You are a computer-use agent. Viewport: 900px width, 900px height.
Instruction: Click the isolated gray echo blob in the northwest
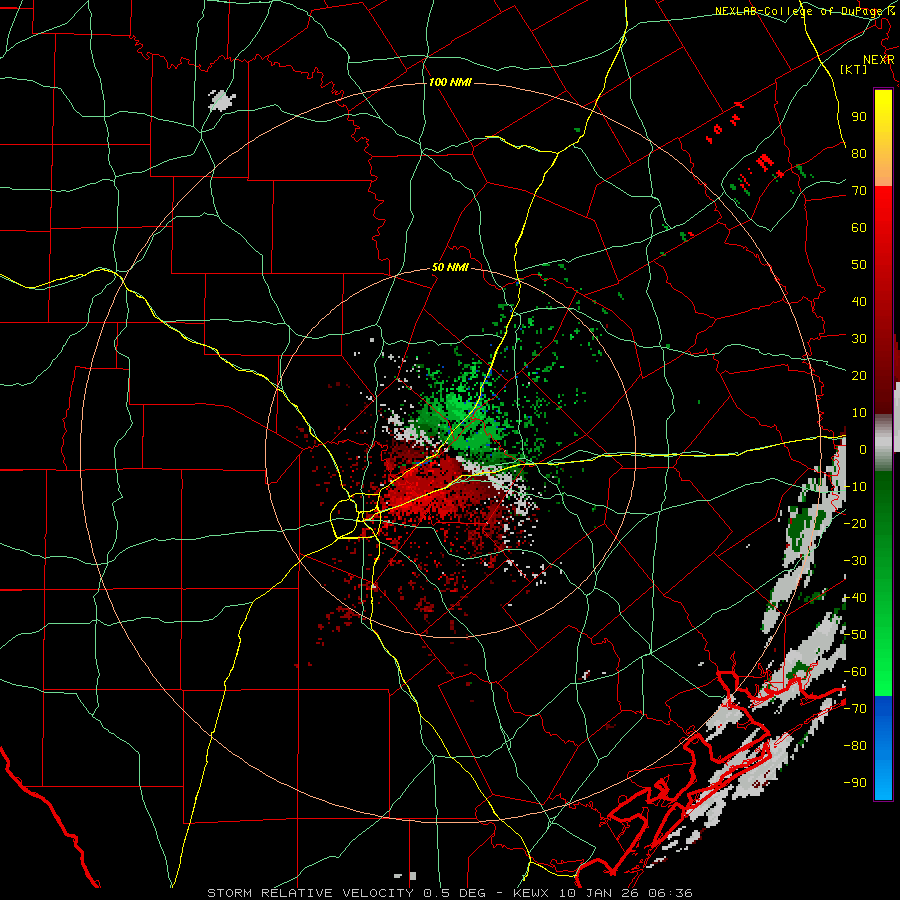[x=222, y=100]
